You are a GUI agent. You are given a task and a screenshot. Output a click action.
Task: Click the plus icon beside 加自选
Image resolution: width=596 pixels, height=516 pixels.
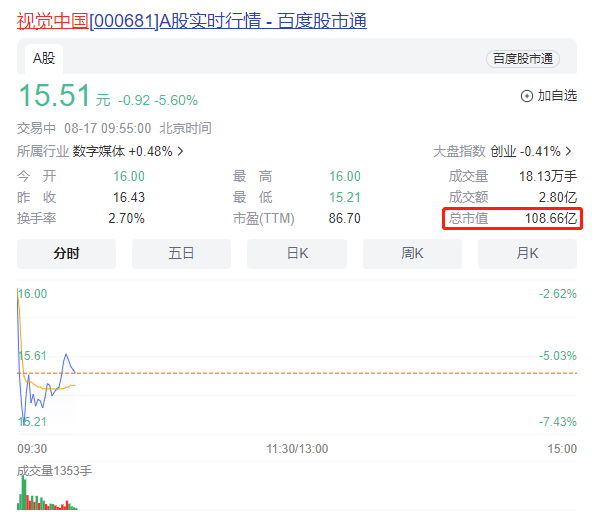(x=526, y=96)
